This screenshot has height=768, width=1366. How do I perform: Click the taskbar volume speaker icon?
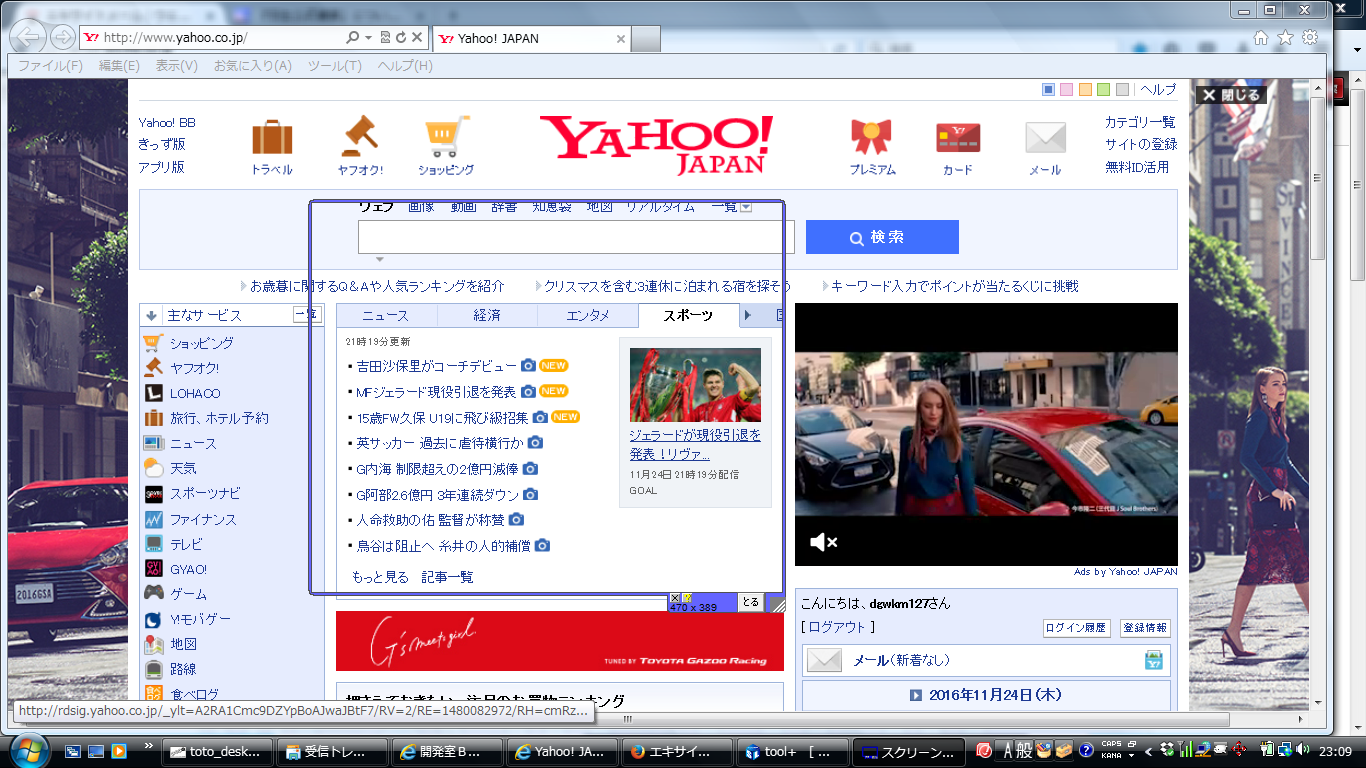click(1304, 749)
